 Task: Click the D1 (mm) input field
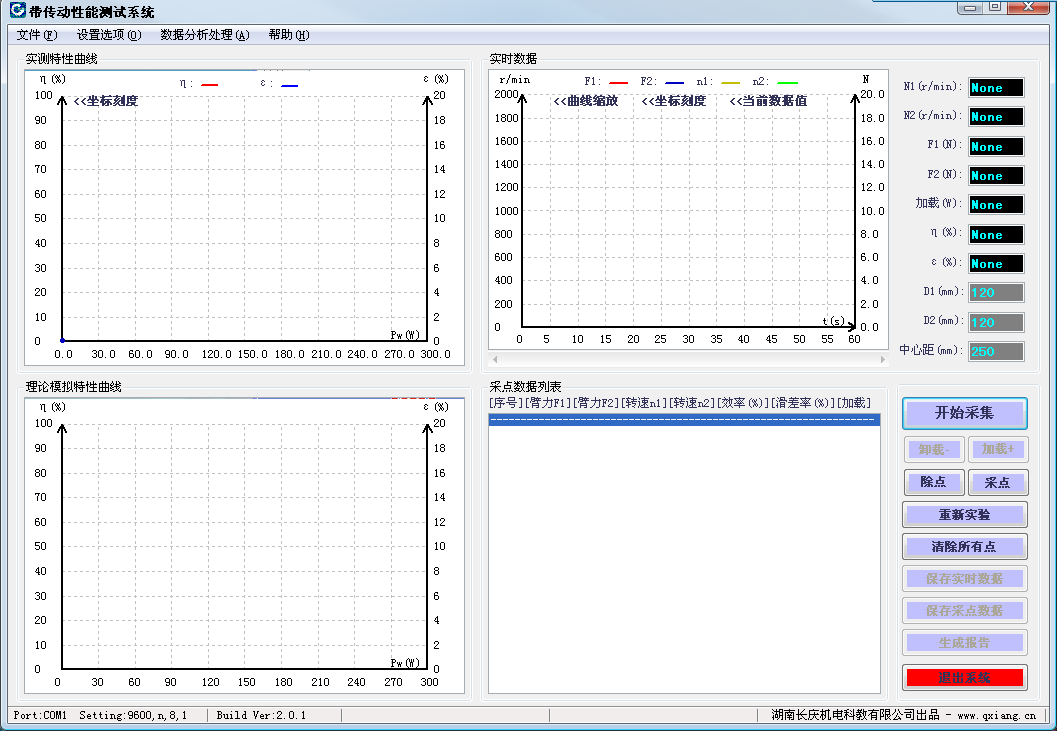[x=996, y=293]
